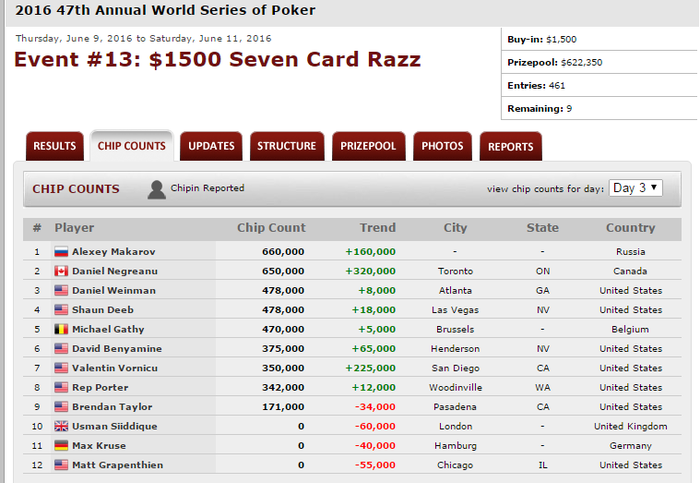Go to the Structure tab

point(287,146)
